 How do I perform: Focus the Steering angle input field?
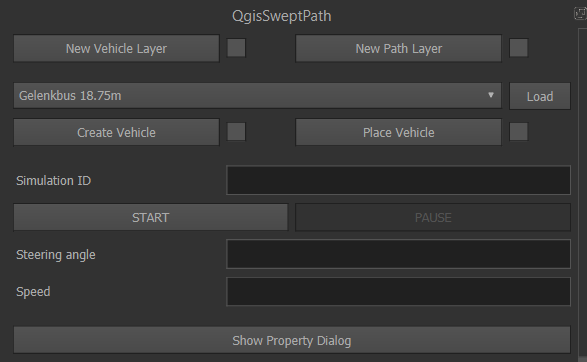(x=398, y=254)
